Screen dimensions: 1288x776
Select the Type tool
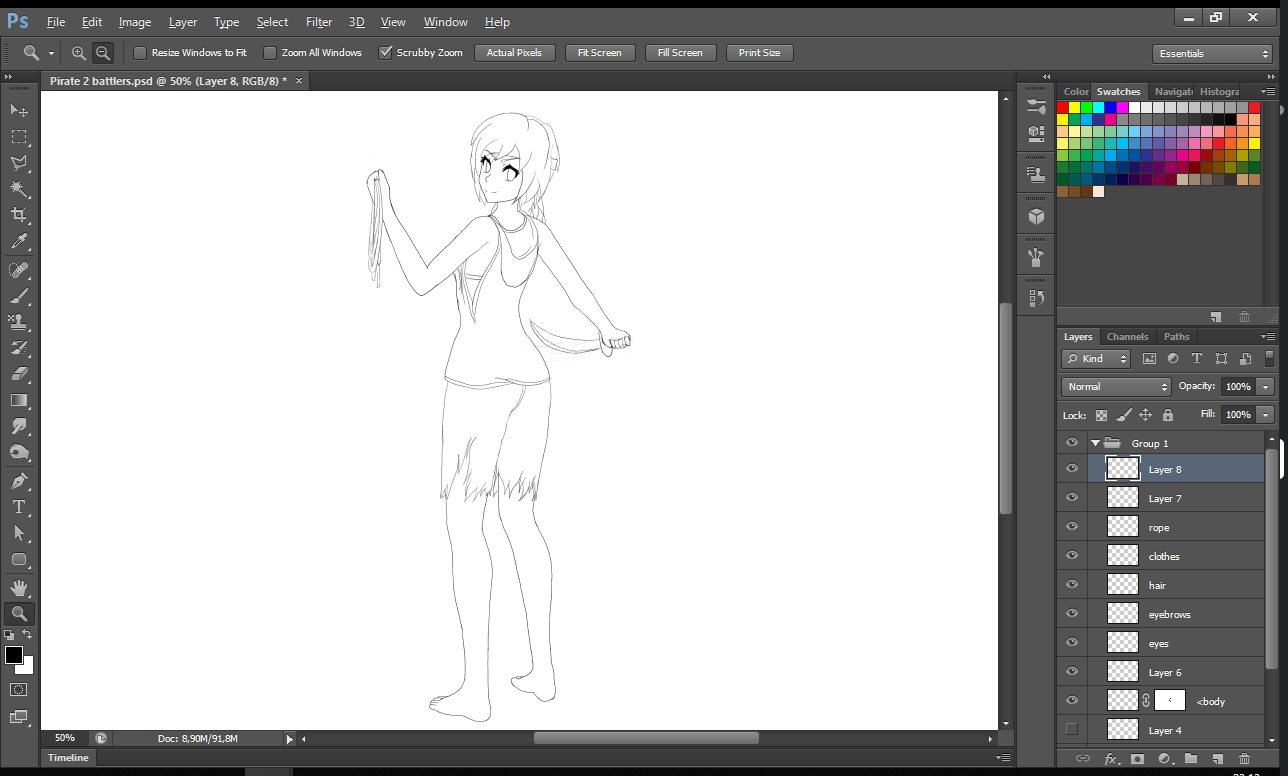click(19, 507)
